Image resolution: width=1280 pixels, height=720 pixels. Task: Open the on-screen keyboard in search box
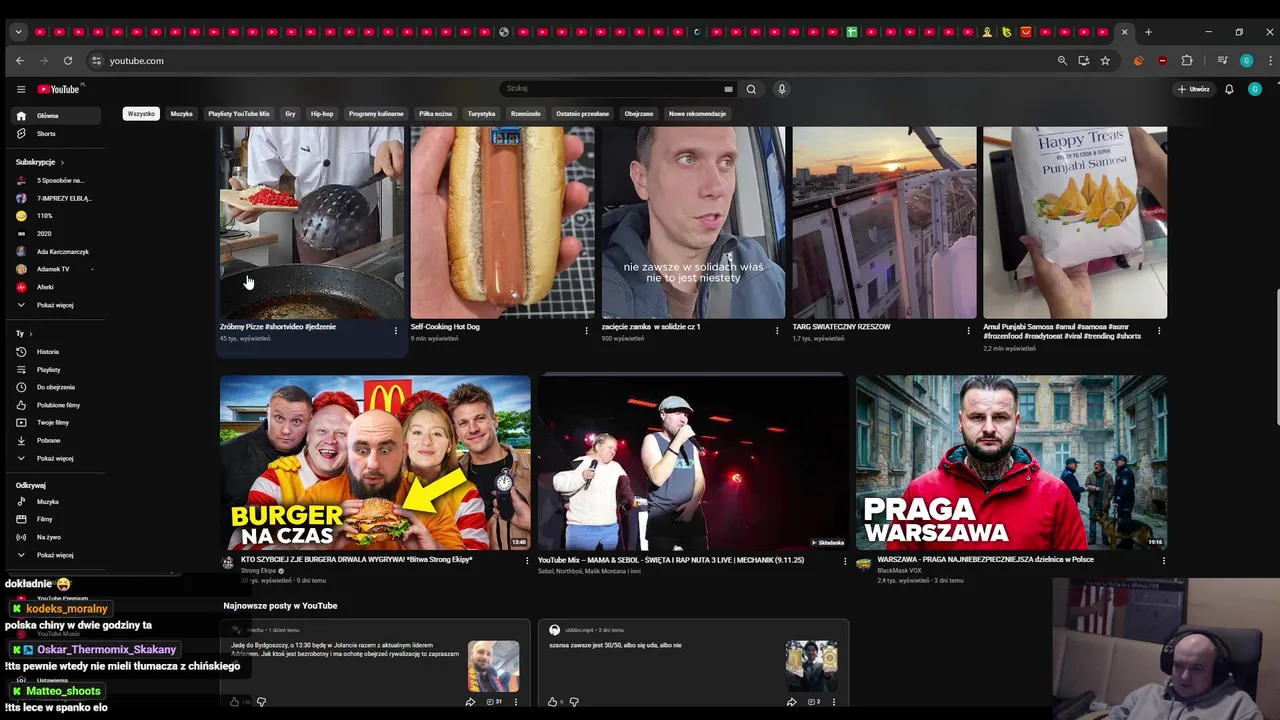(728, 89)
